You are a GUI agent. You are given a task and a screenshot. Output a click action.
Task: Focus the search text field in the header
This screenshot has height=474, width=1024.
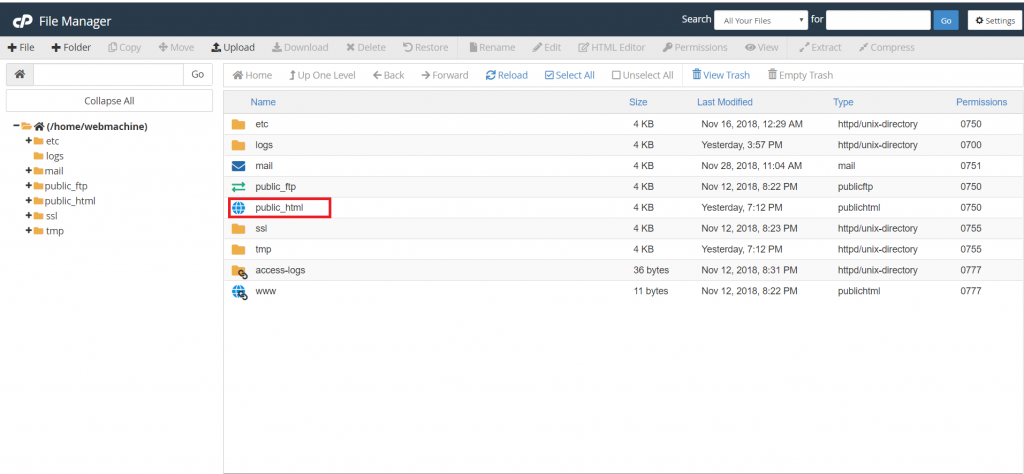878,20
